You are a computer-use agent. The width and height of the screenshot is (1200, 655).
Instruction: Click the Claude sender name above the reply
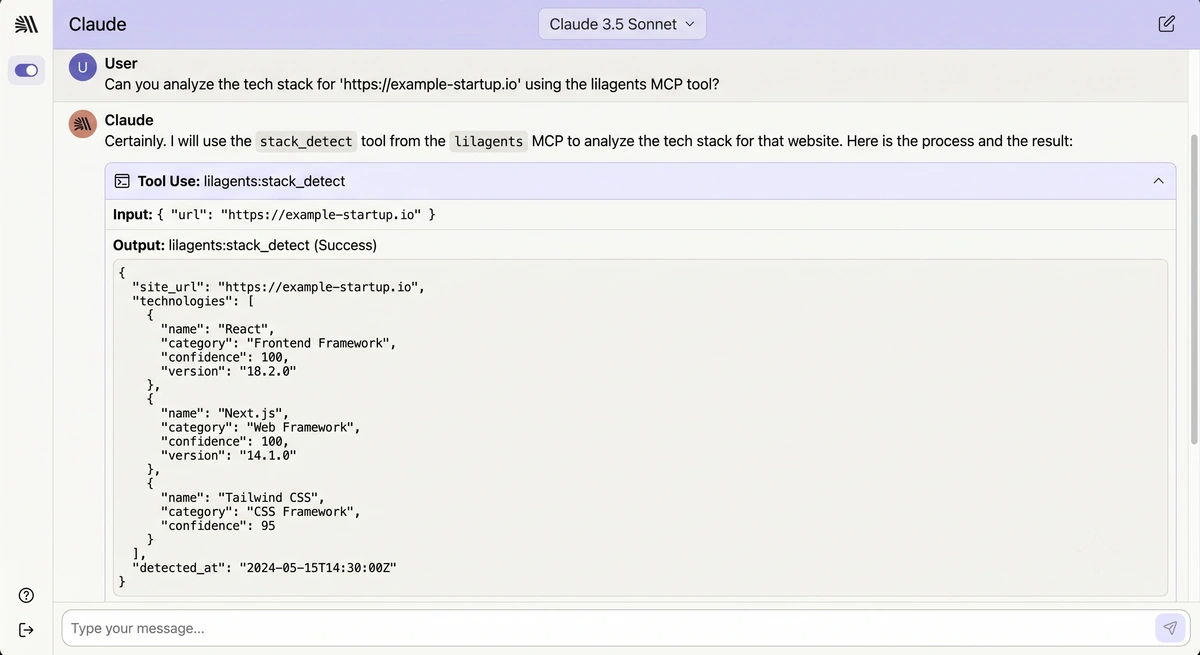tap(129, 120)
